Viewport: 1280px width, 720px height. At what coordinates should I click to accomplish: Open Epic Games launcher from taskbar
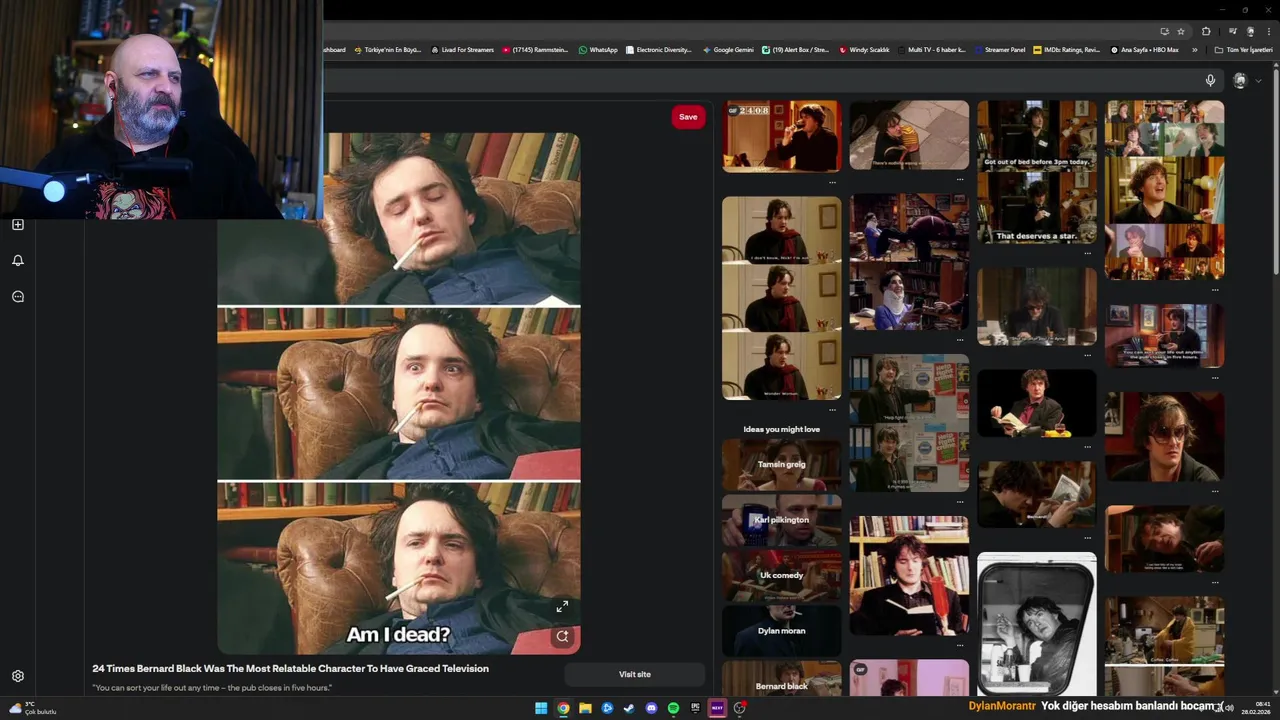coord(695,708)
